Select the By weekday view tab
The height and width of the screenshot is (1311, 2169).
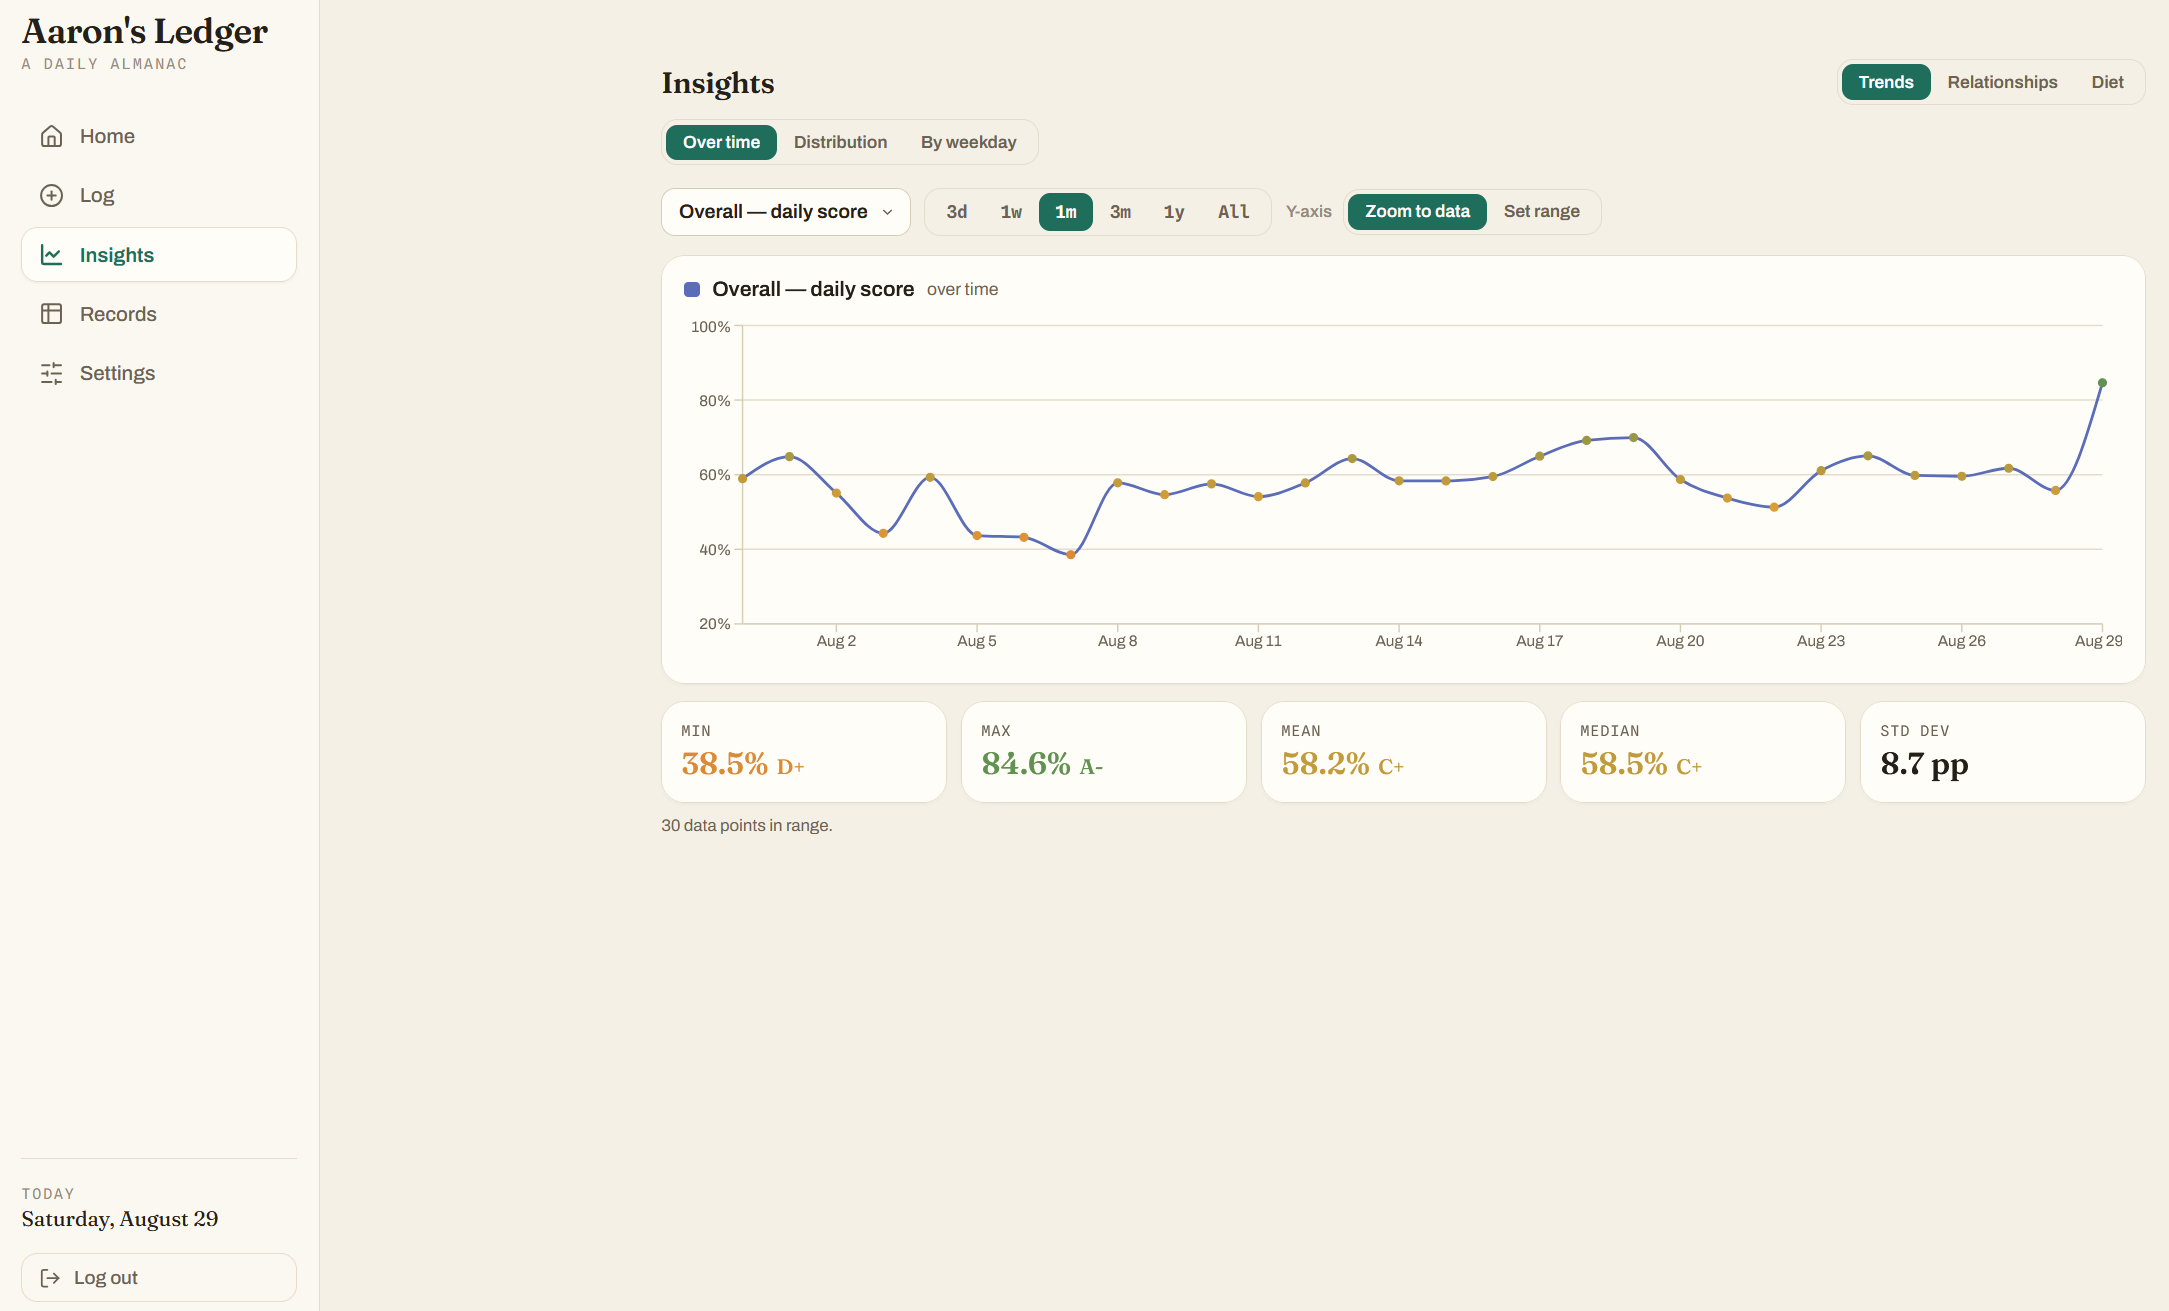(968, 142)
